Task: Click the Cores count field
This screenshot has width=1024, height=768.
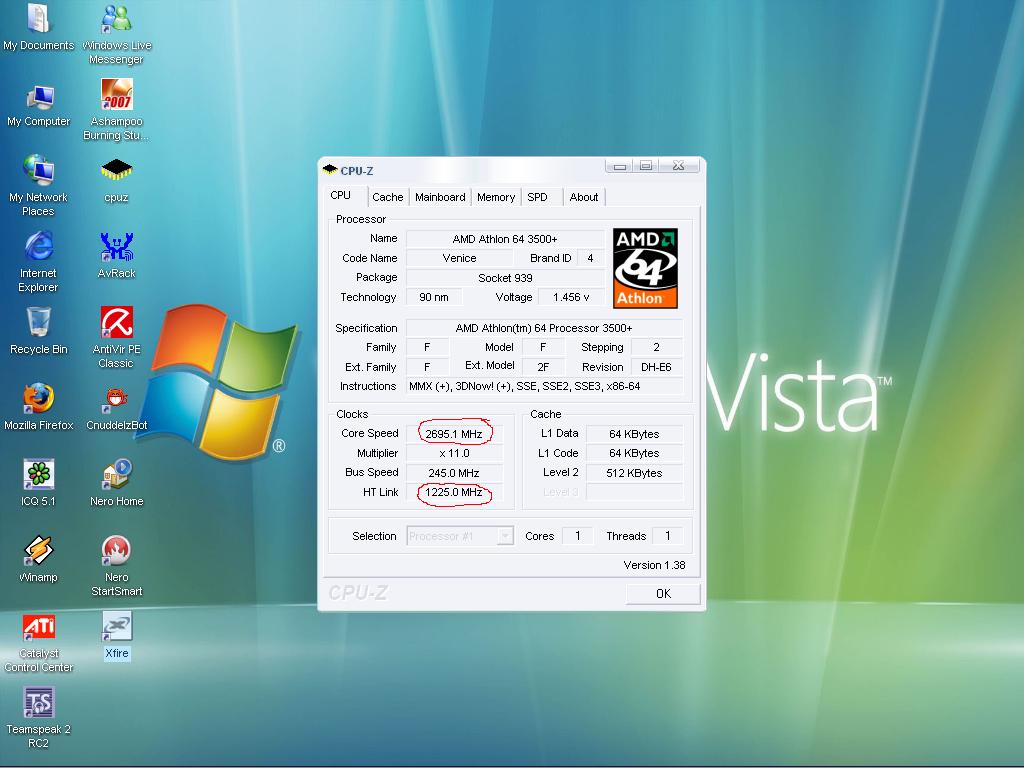Action: coord(577,536)
